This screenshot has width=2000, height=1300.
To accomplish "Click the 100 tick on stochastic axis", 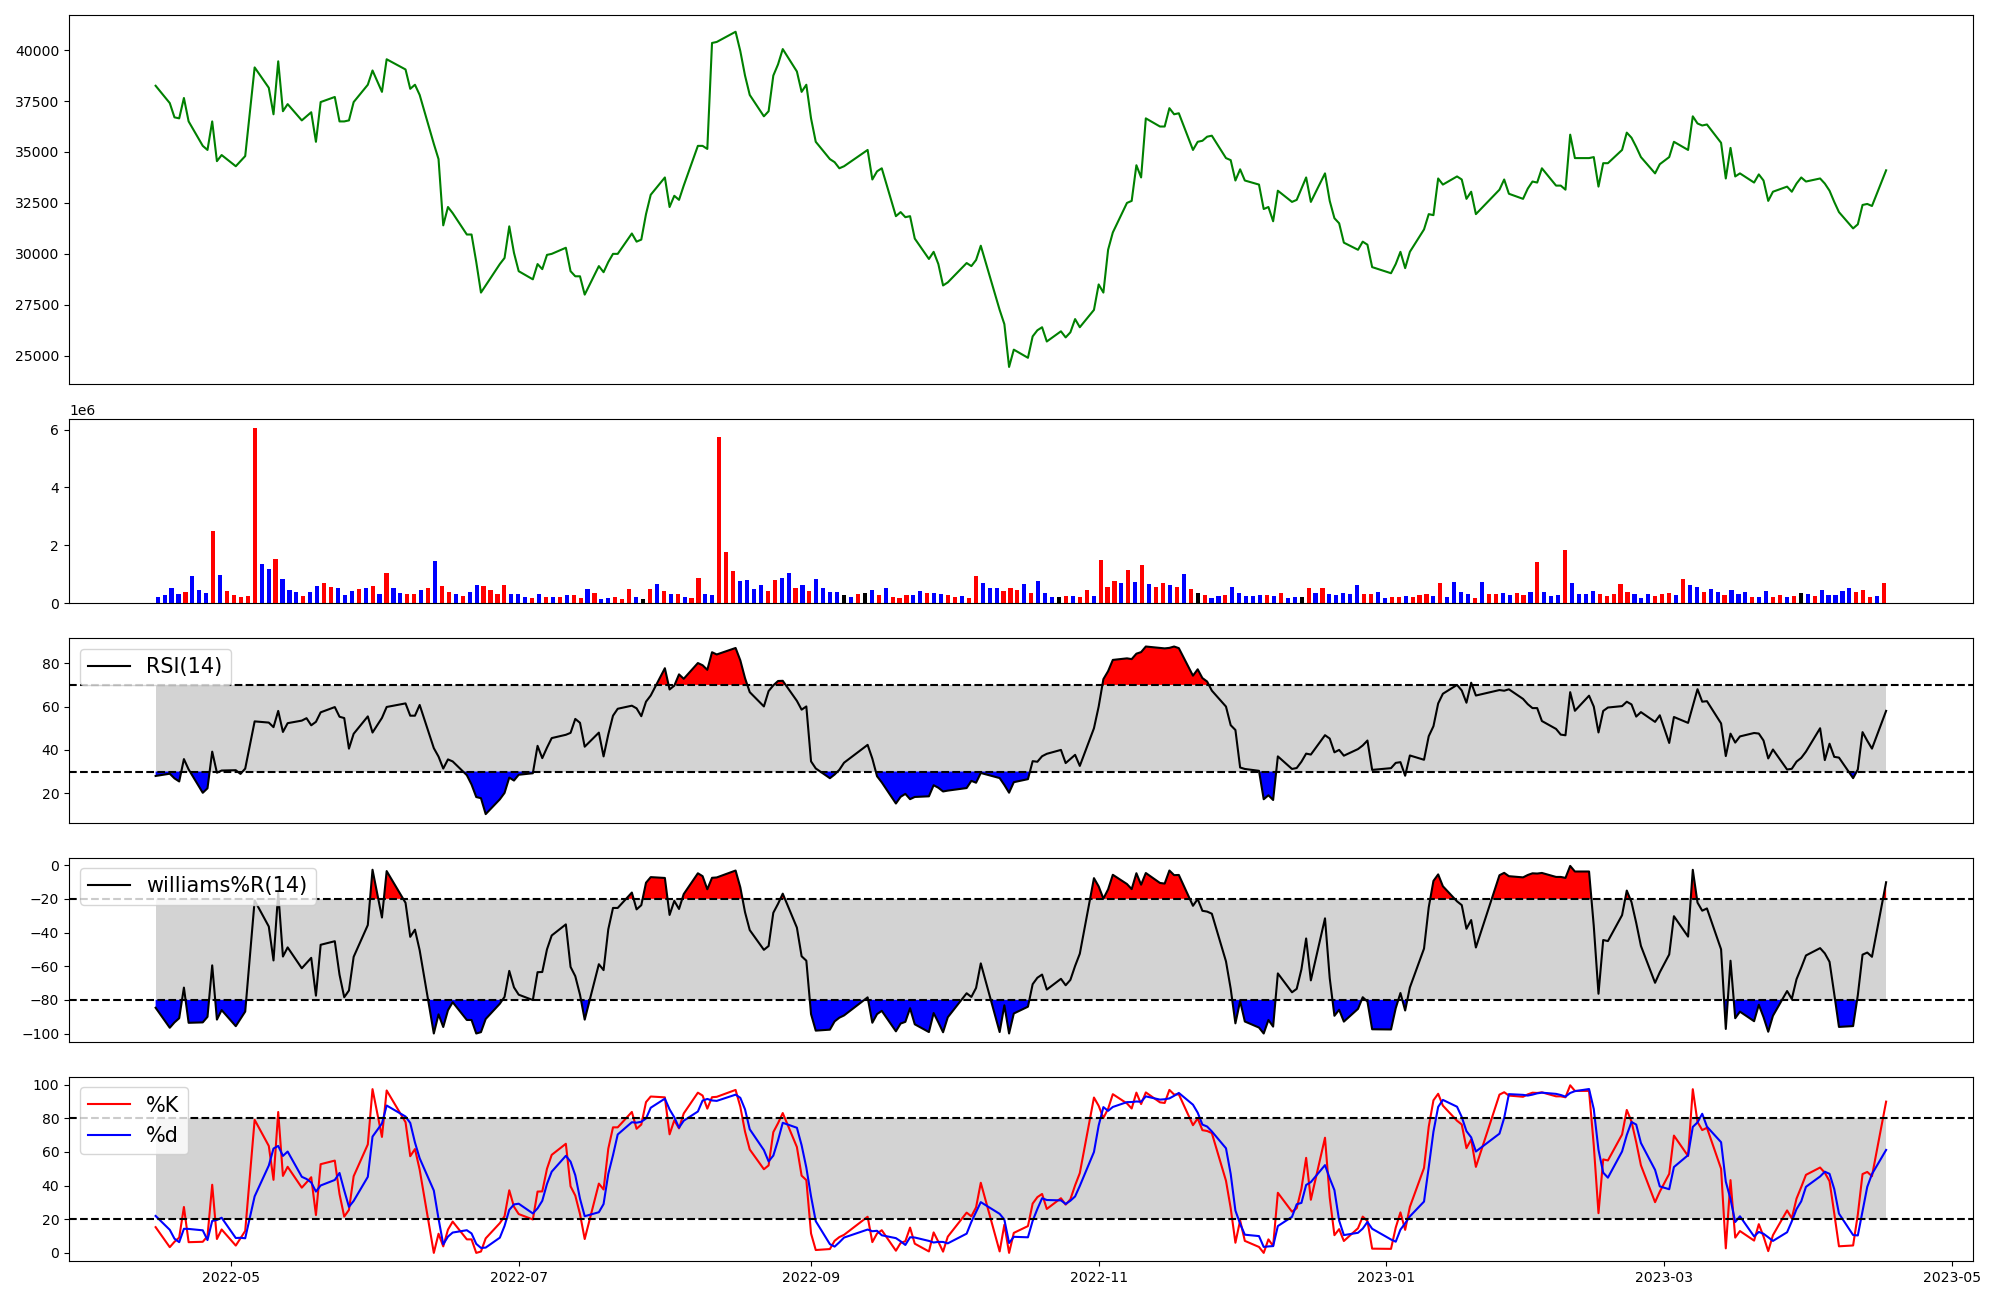I will [46, 1085].
